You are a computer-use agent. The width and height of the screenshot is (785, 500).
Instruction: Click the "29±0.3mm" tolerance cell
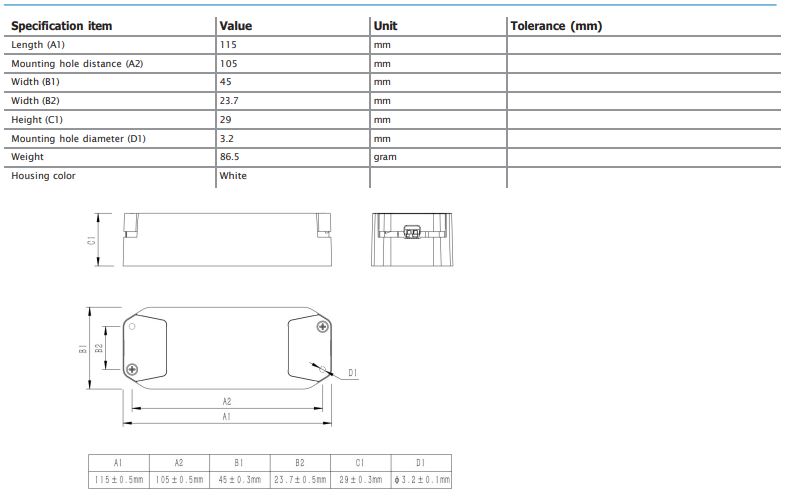point(360,479)
